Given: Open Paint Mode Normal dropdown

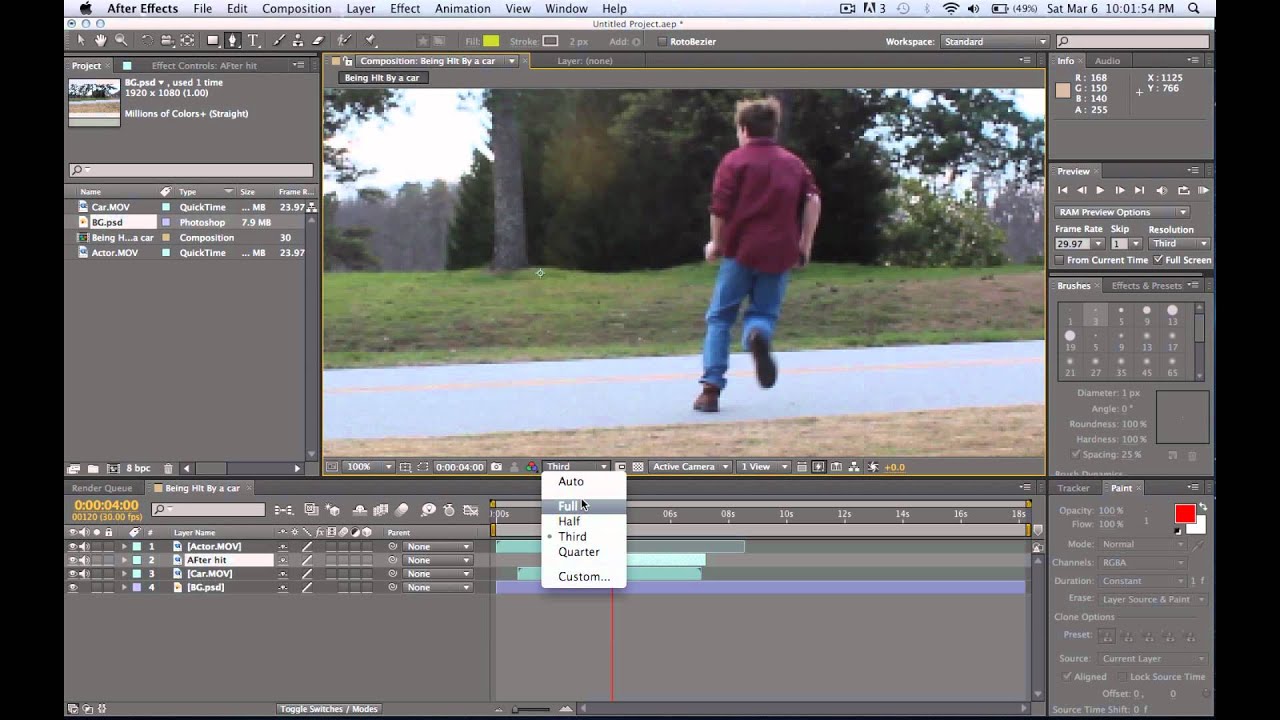Looking at the screenshot, I should 1143,545.
